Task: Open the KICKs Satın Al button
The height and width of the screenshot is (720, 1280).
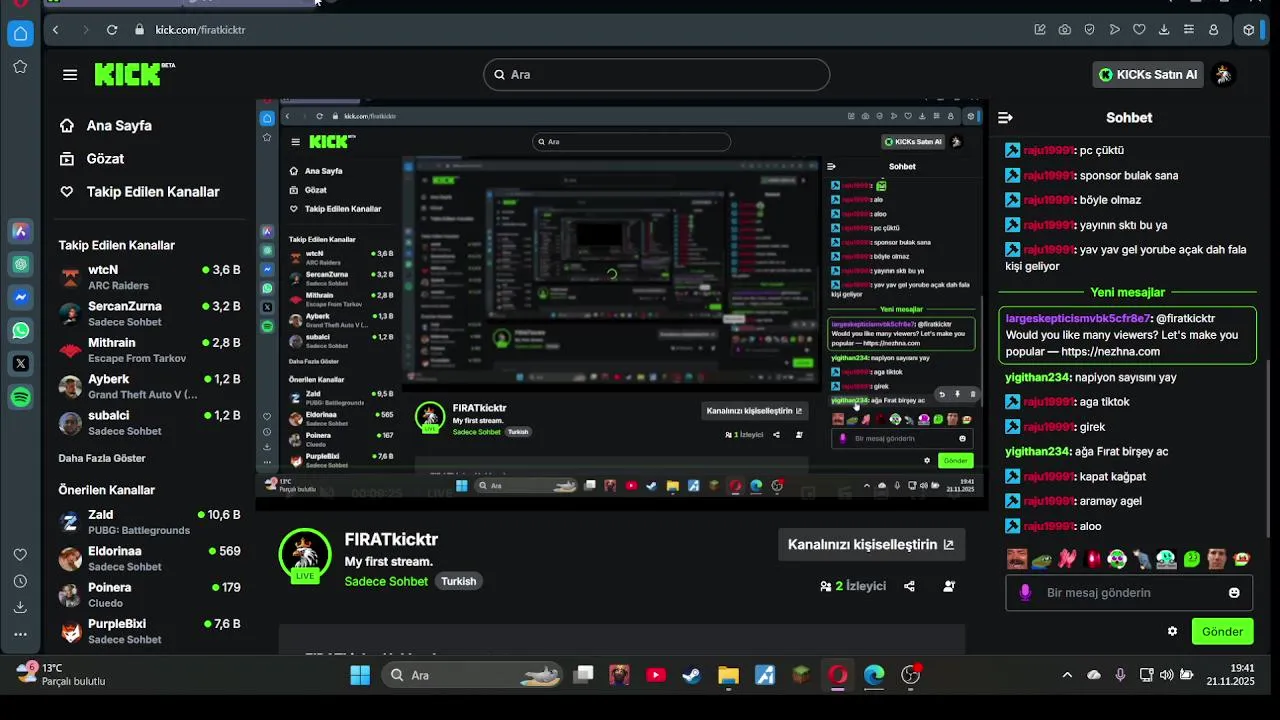Action: [x=1147, y=74]
